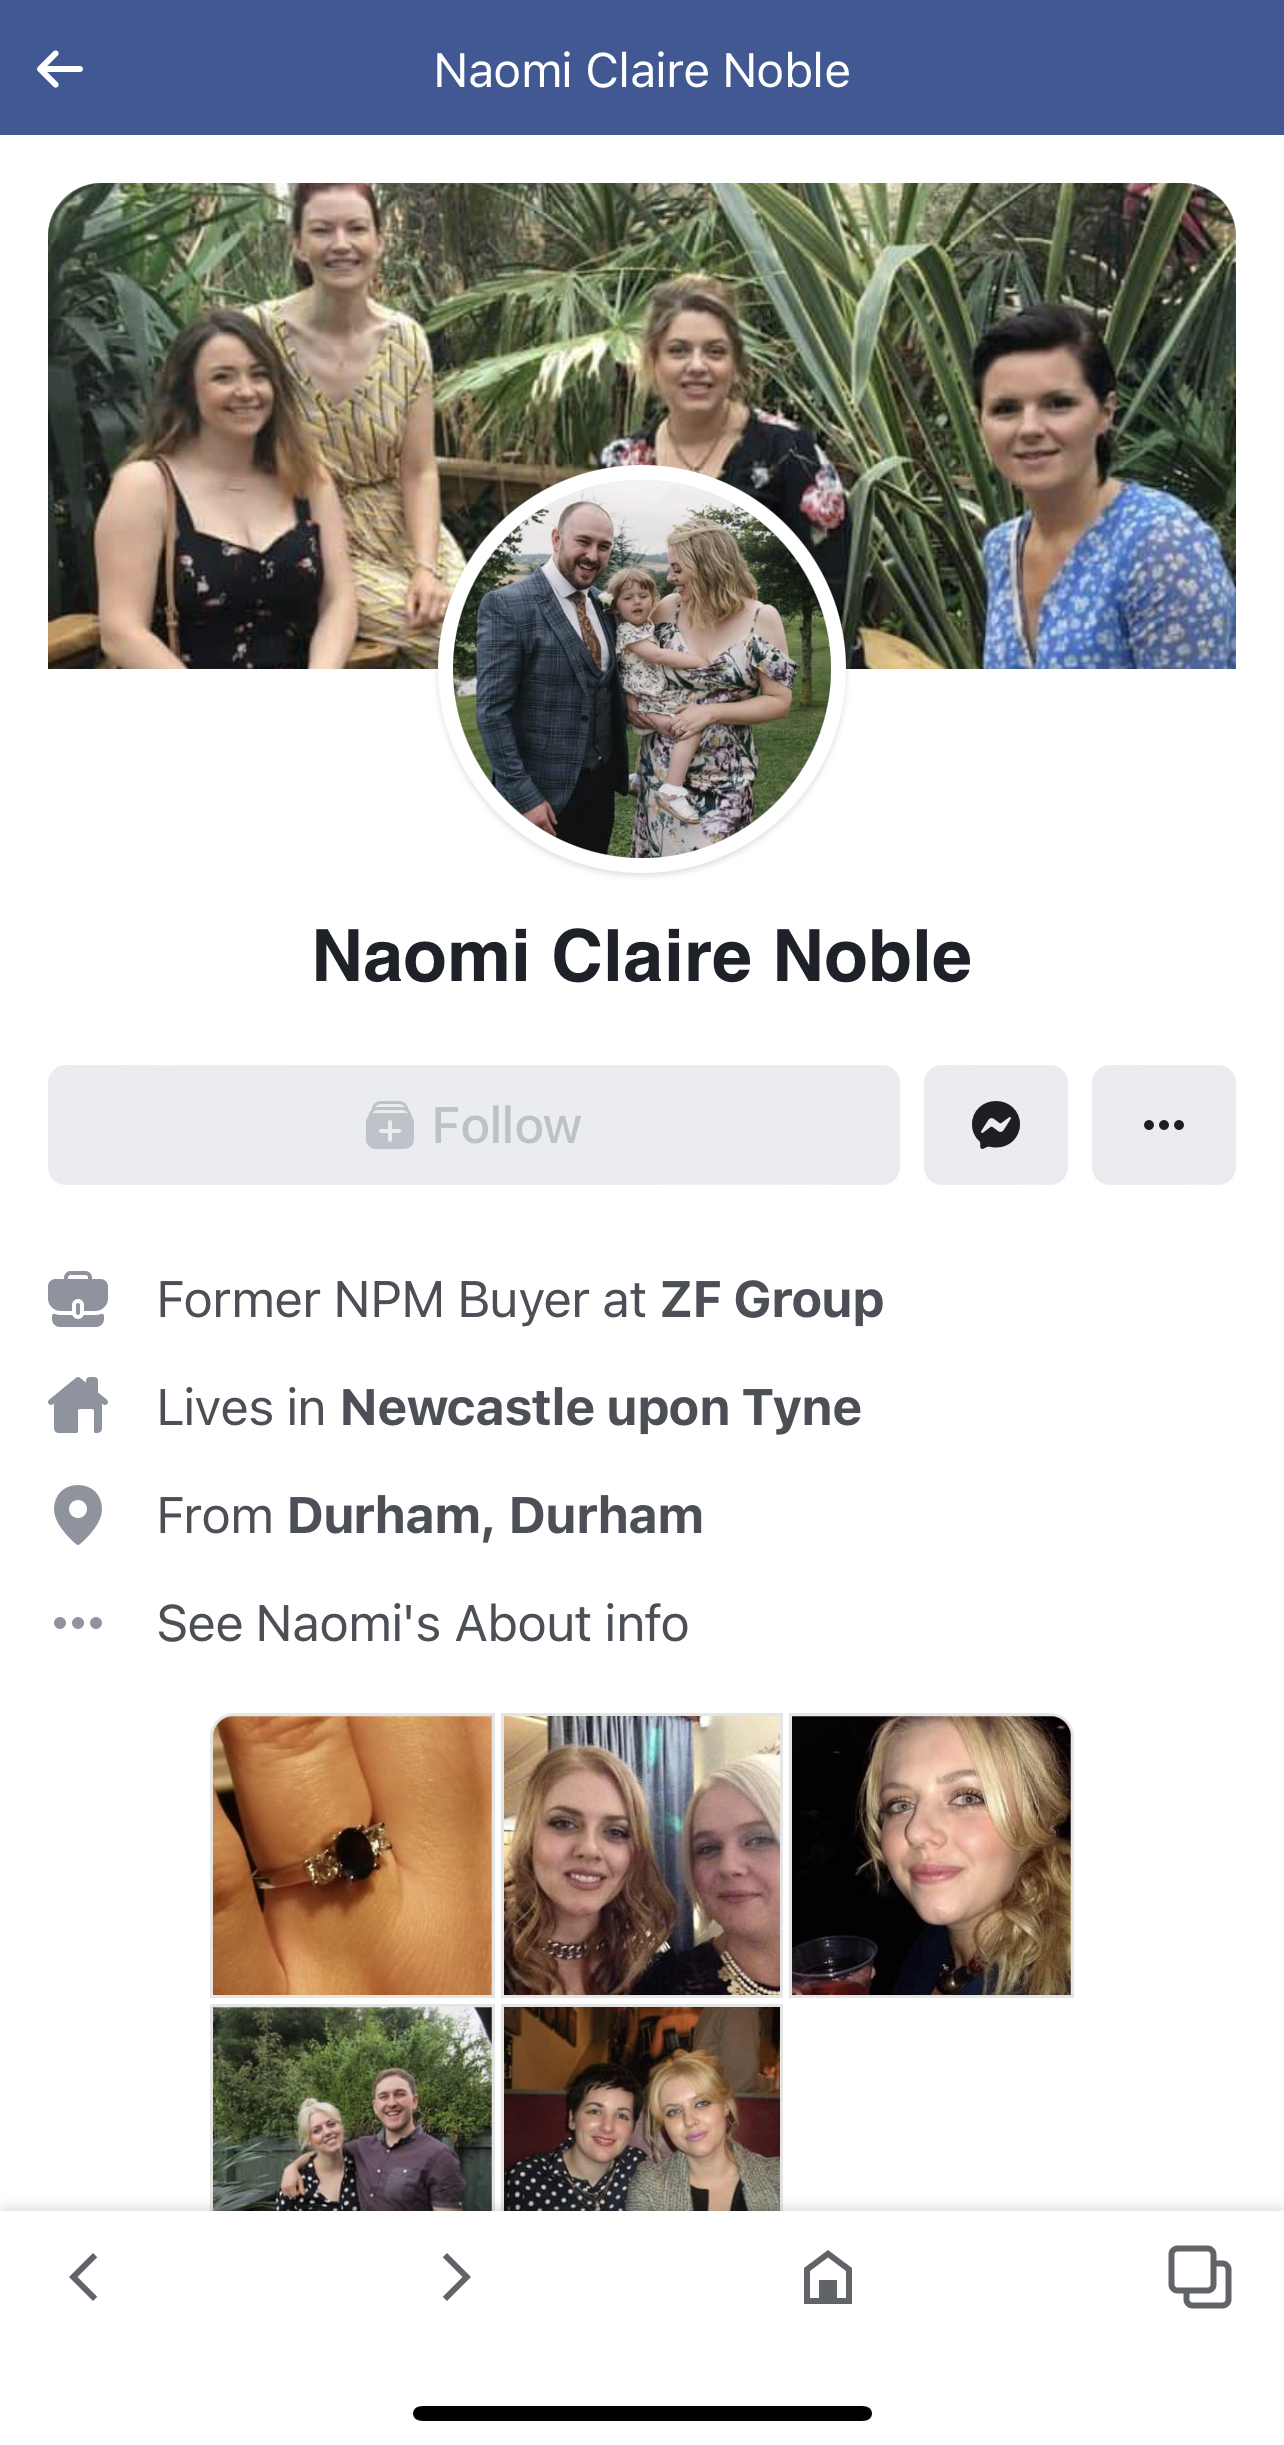Open the garden couple photo thumbnail

(353, 2108)
